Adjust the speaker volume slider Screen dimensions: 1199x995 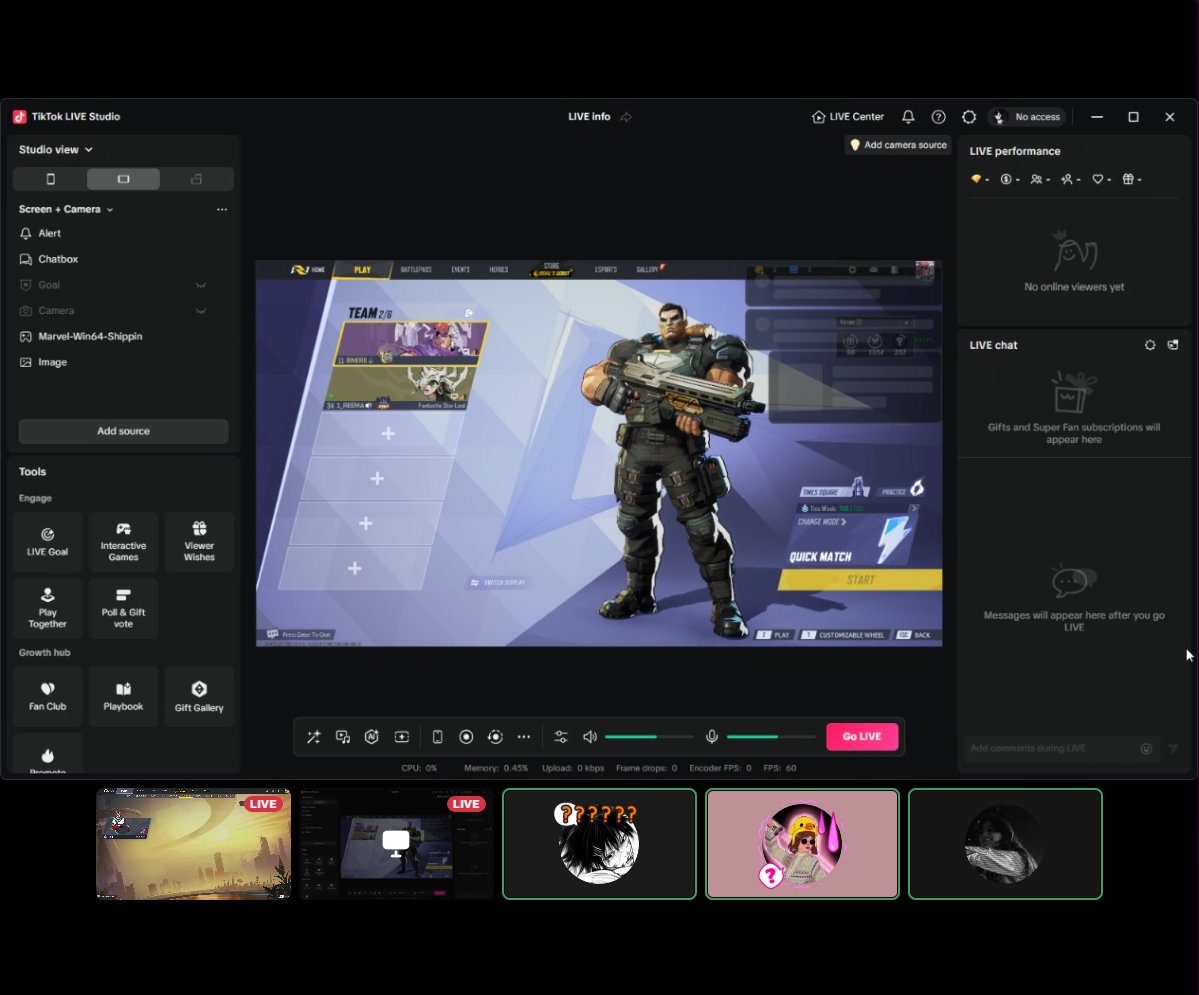(648, 736)
